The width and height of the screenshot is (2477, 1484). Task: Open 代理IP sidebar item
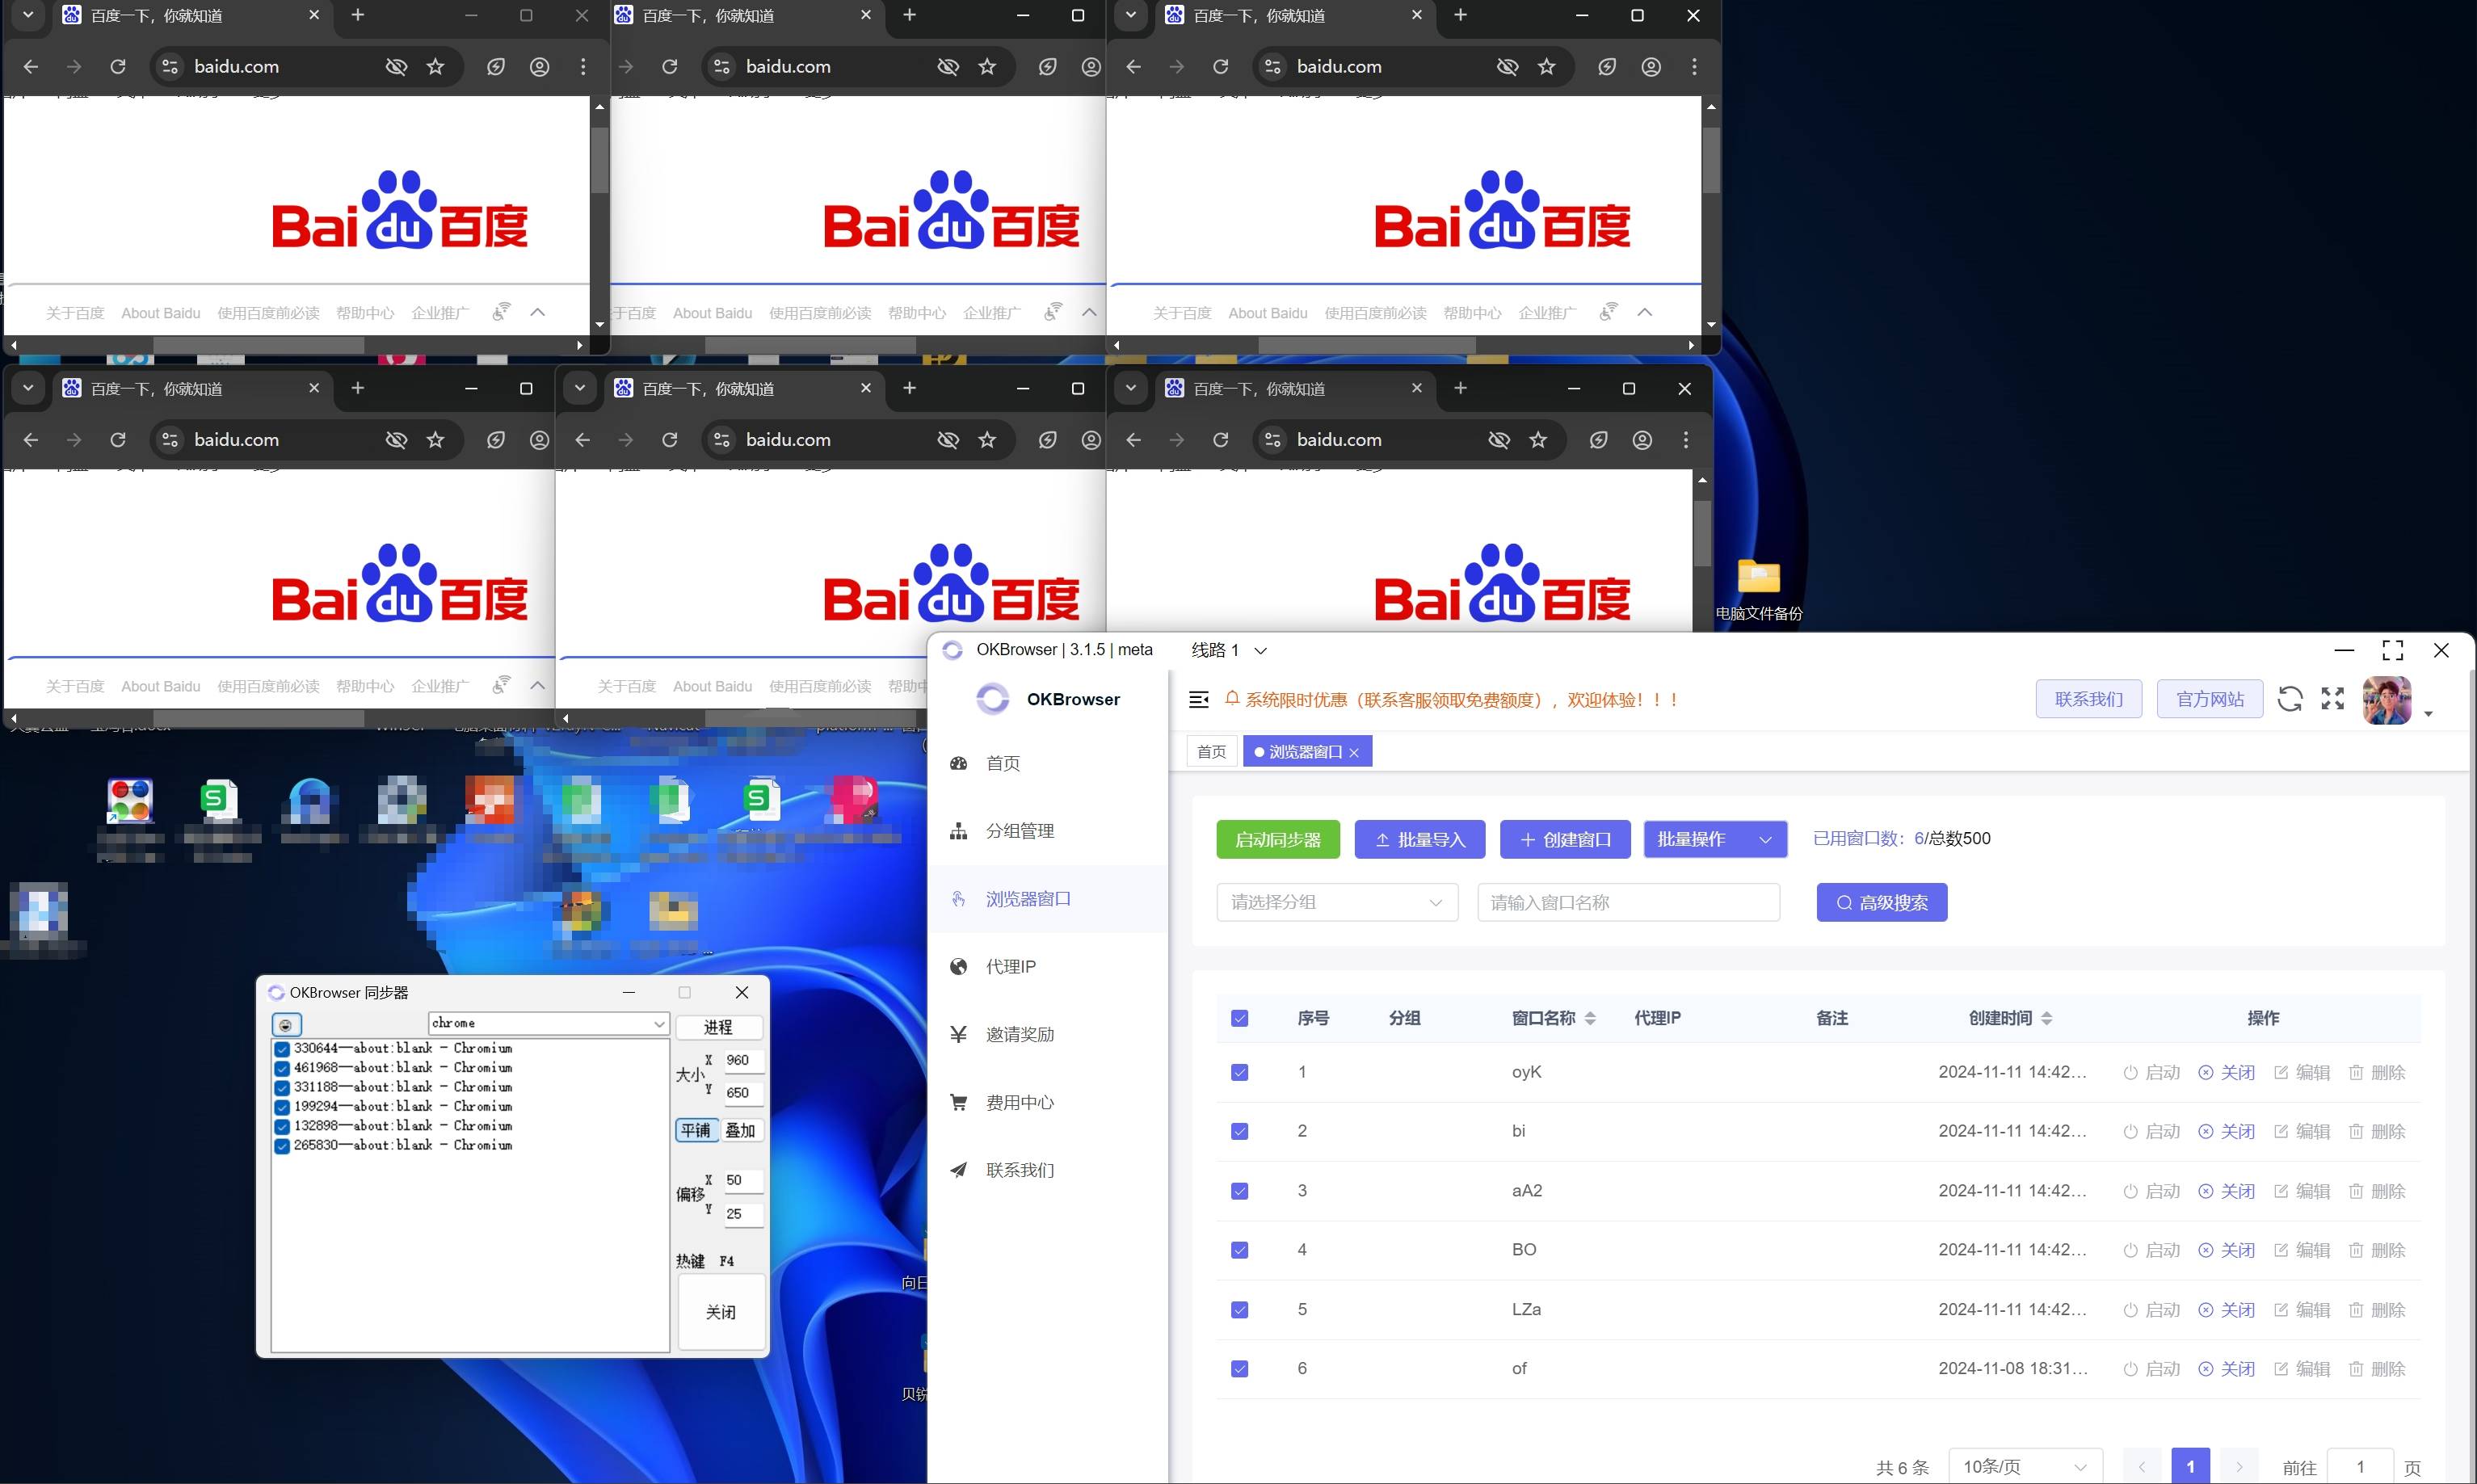[x=1010, y=966]
